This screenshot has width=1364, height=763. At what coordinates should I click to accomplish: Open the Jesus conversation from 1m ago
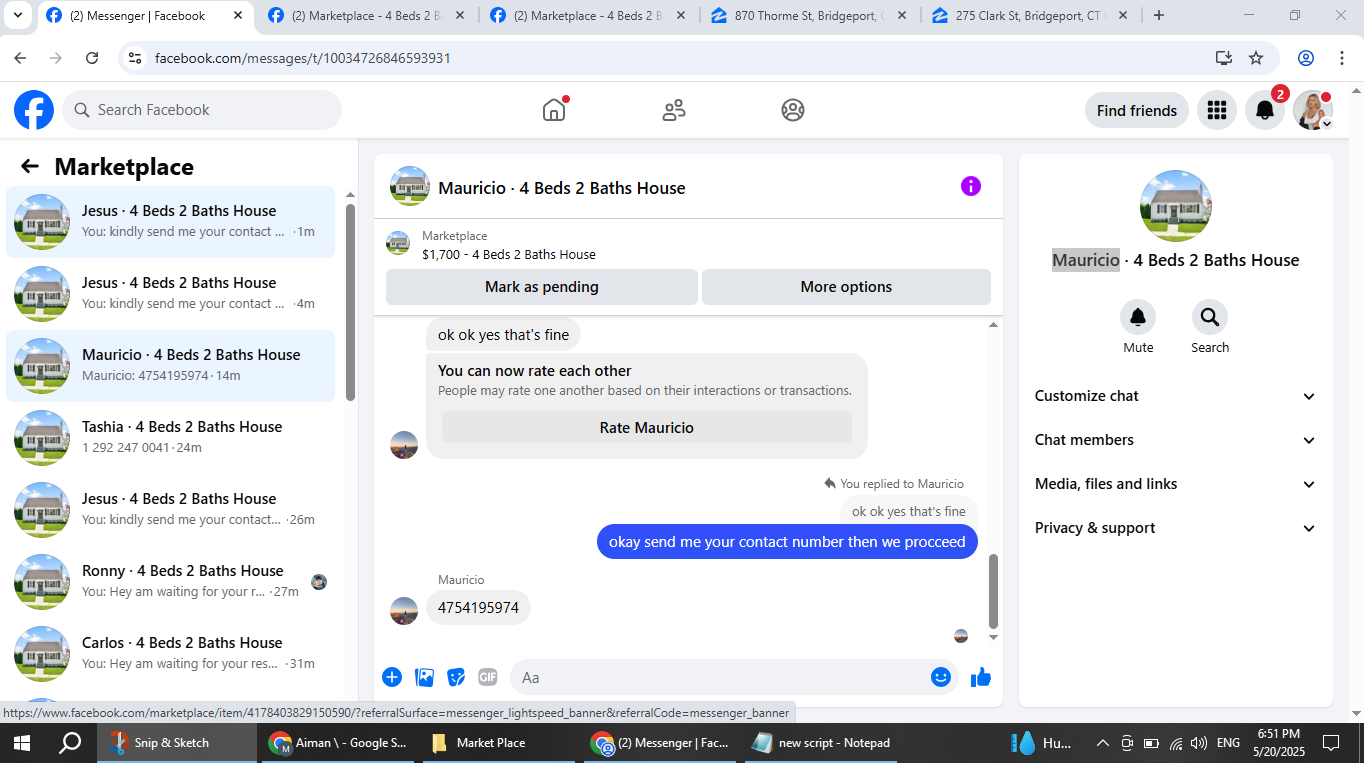pyautogui.click(x=170, y=221)
